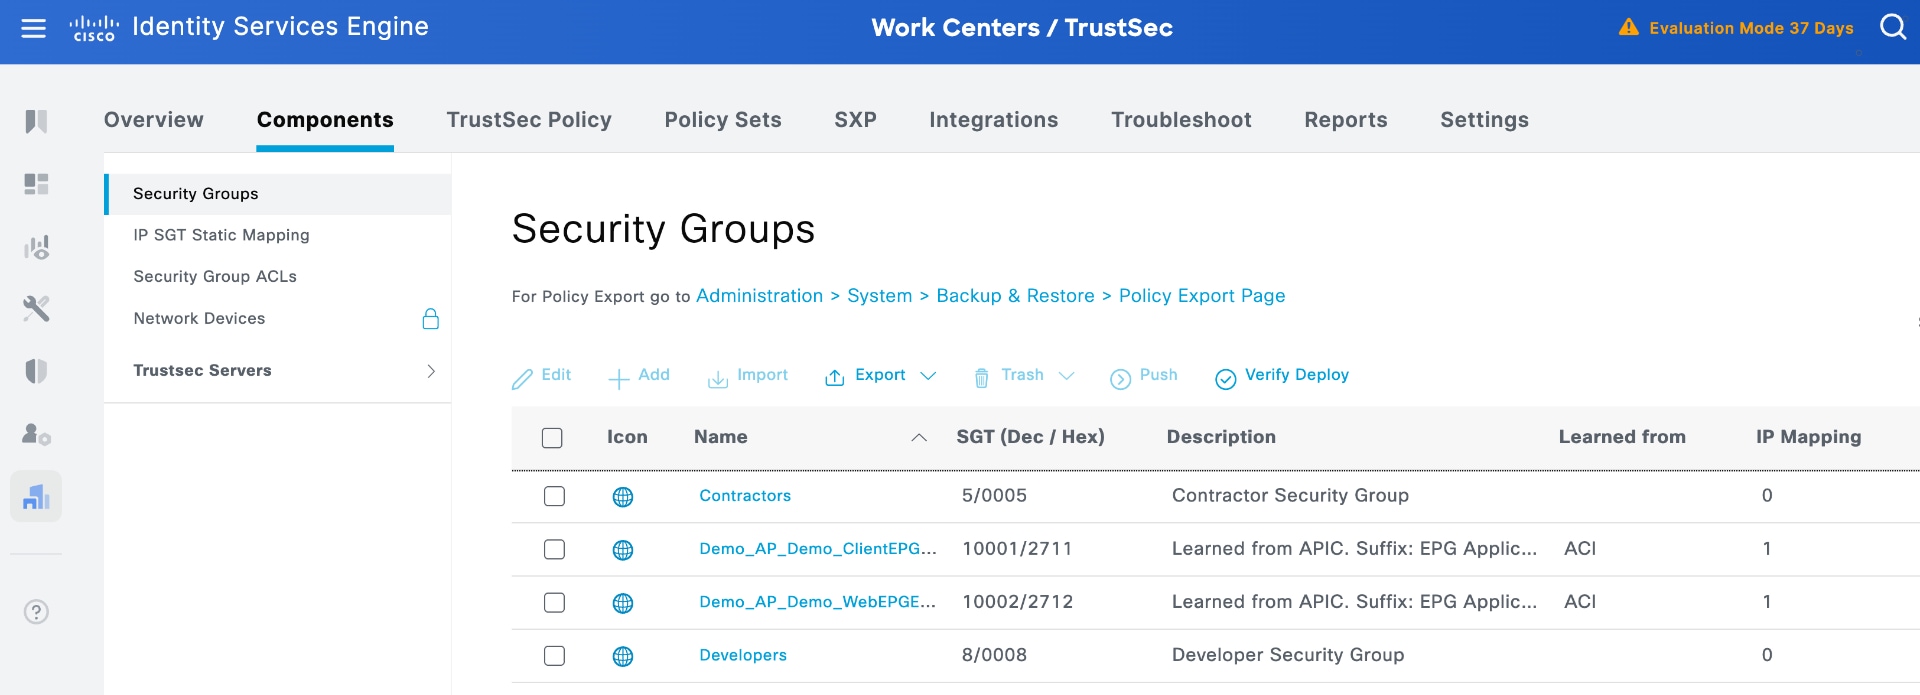Check the Contractors row checkbox

coord(554,496)
